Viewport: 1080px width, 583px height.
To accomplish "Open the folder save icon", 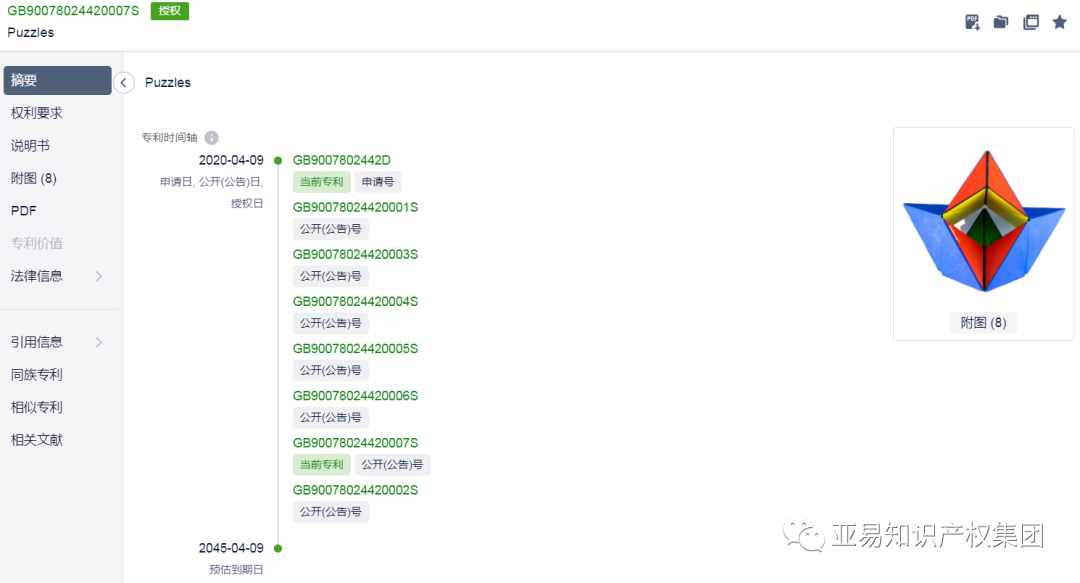I will click(x=1001, y=22).
